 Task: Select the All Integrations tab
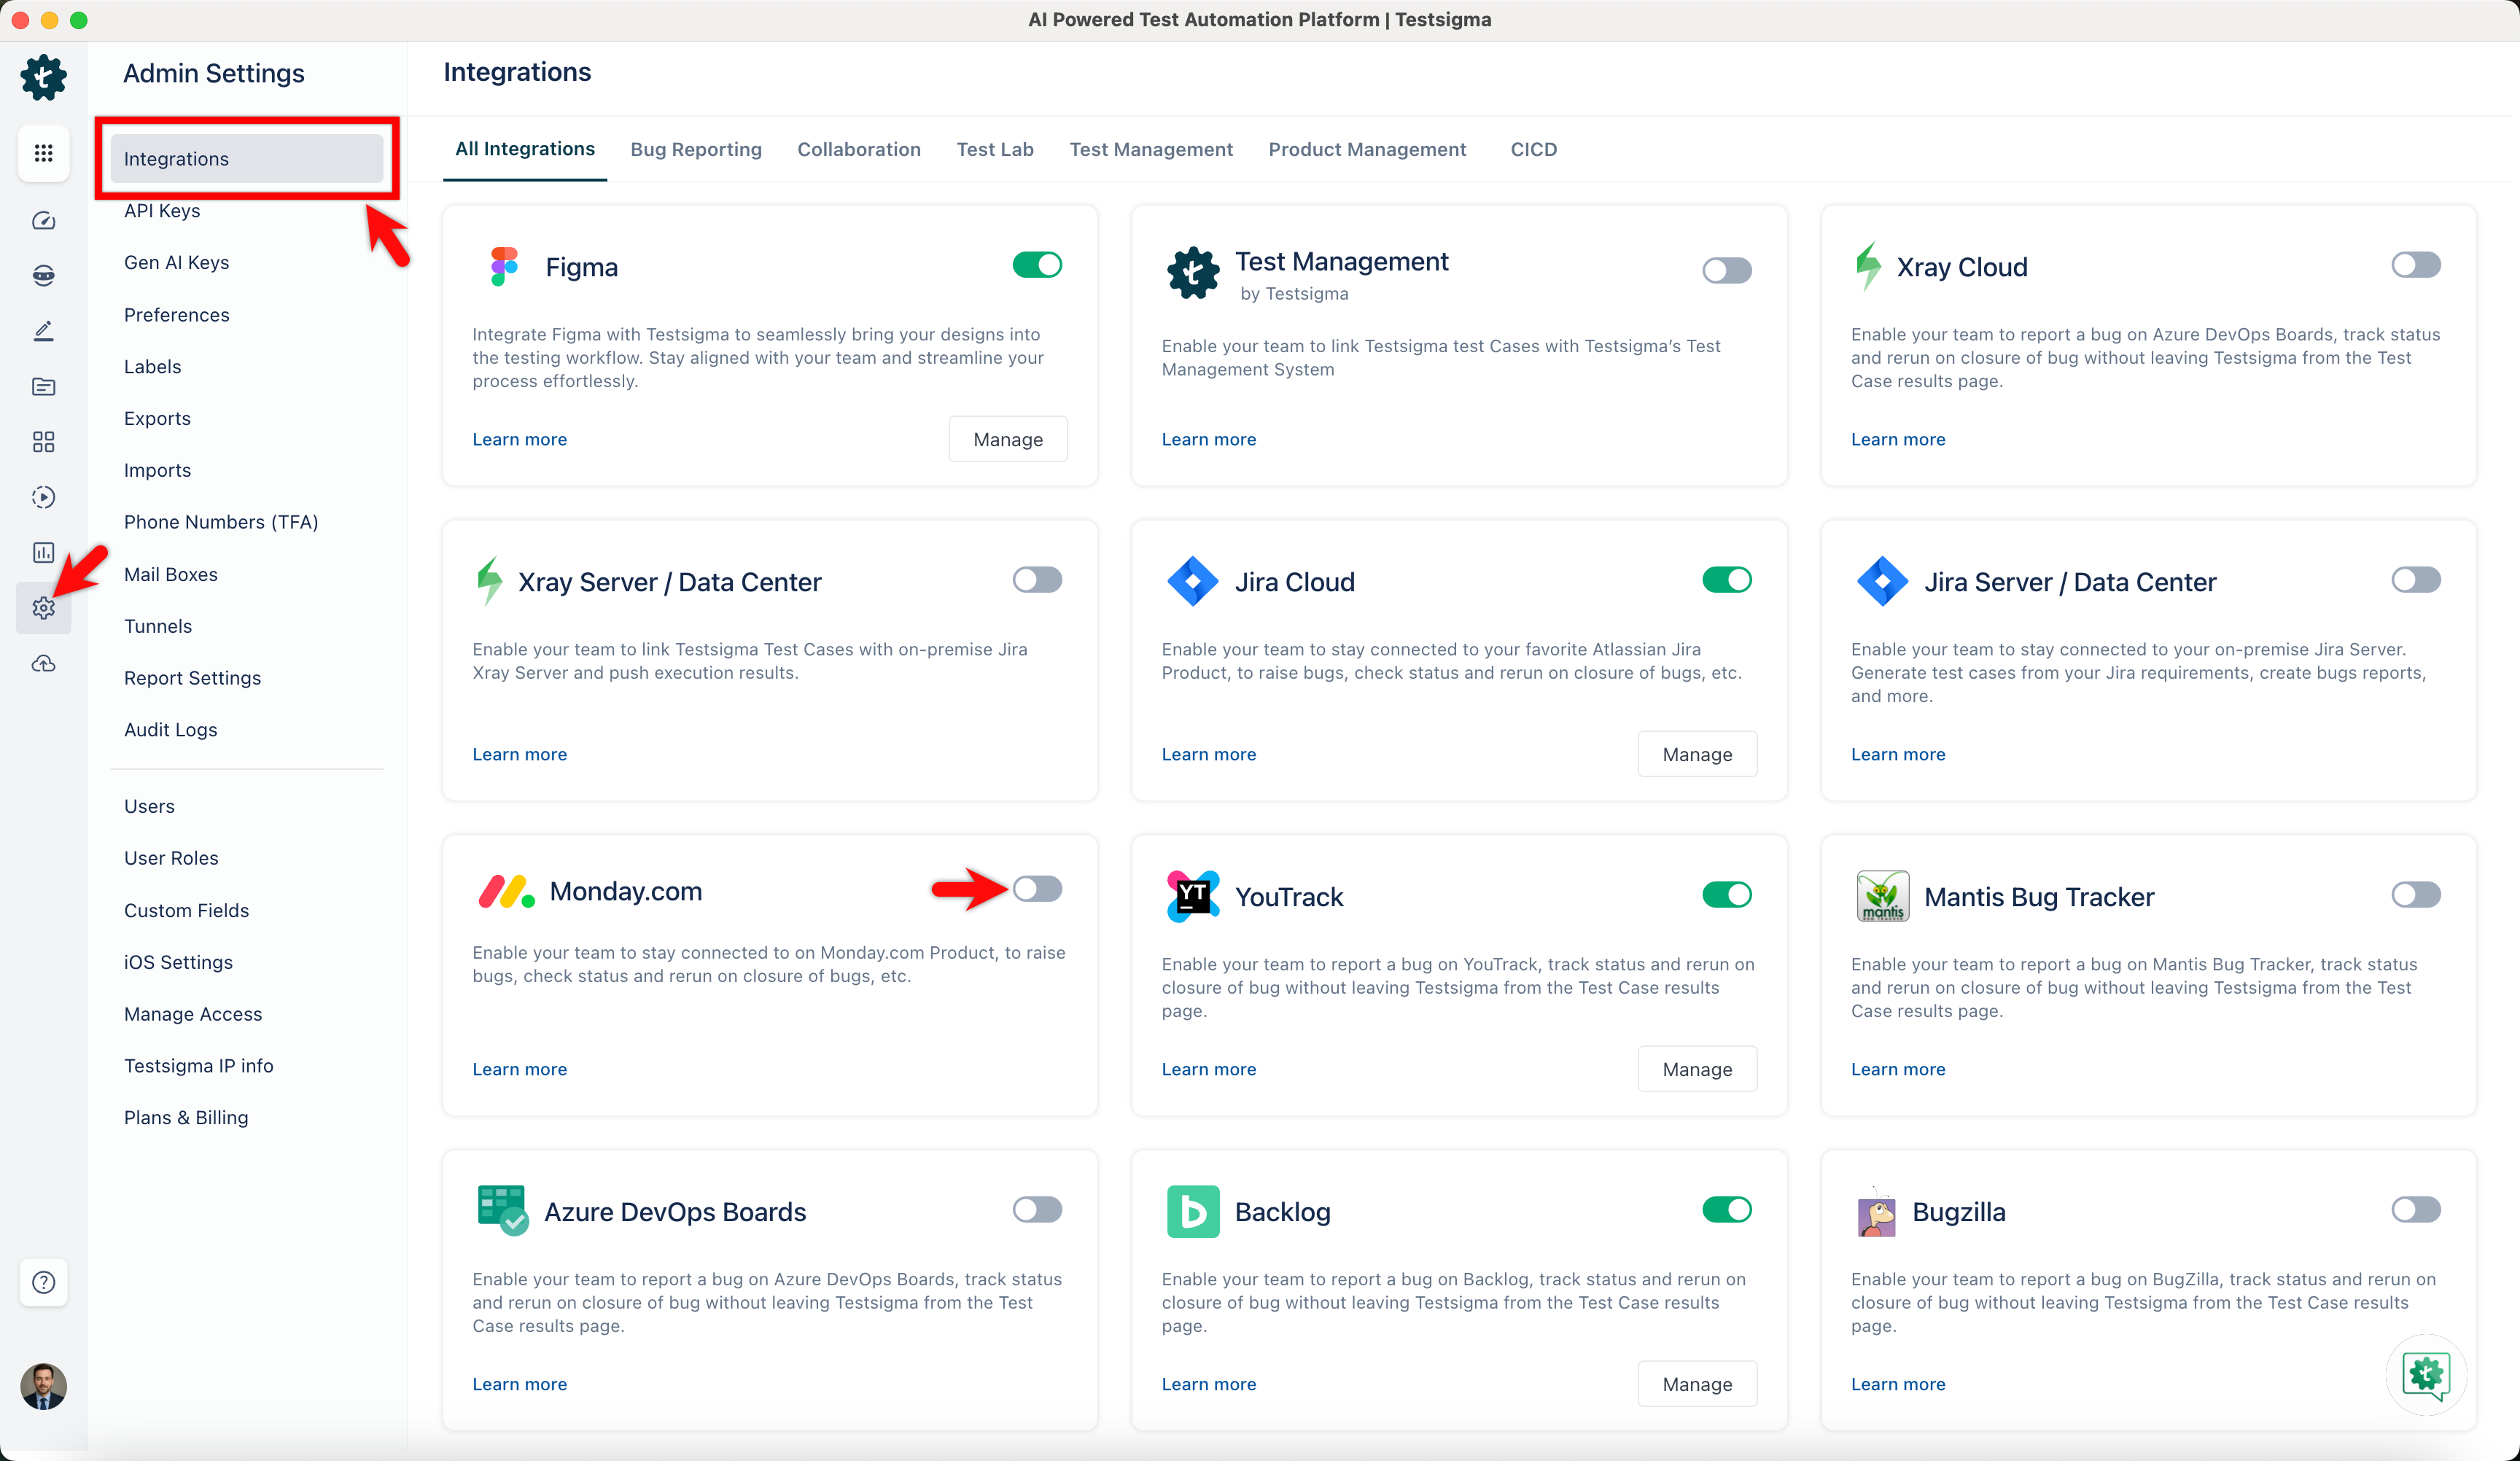[x=525, y=149]
